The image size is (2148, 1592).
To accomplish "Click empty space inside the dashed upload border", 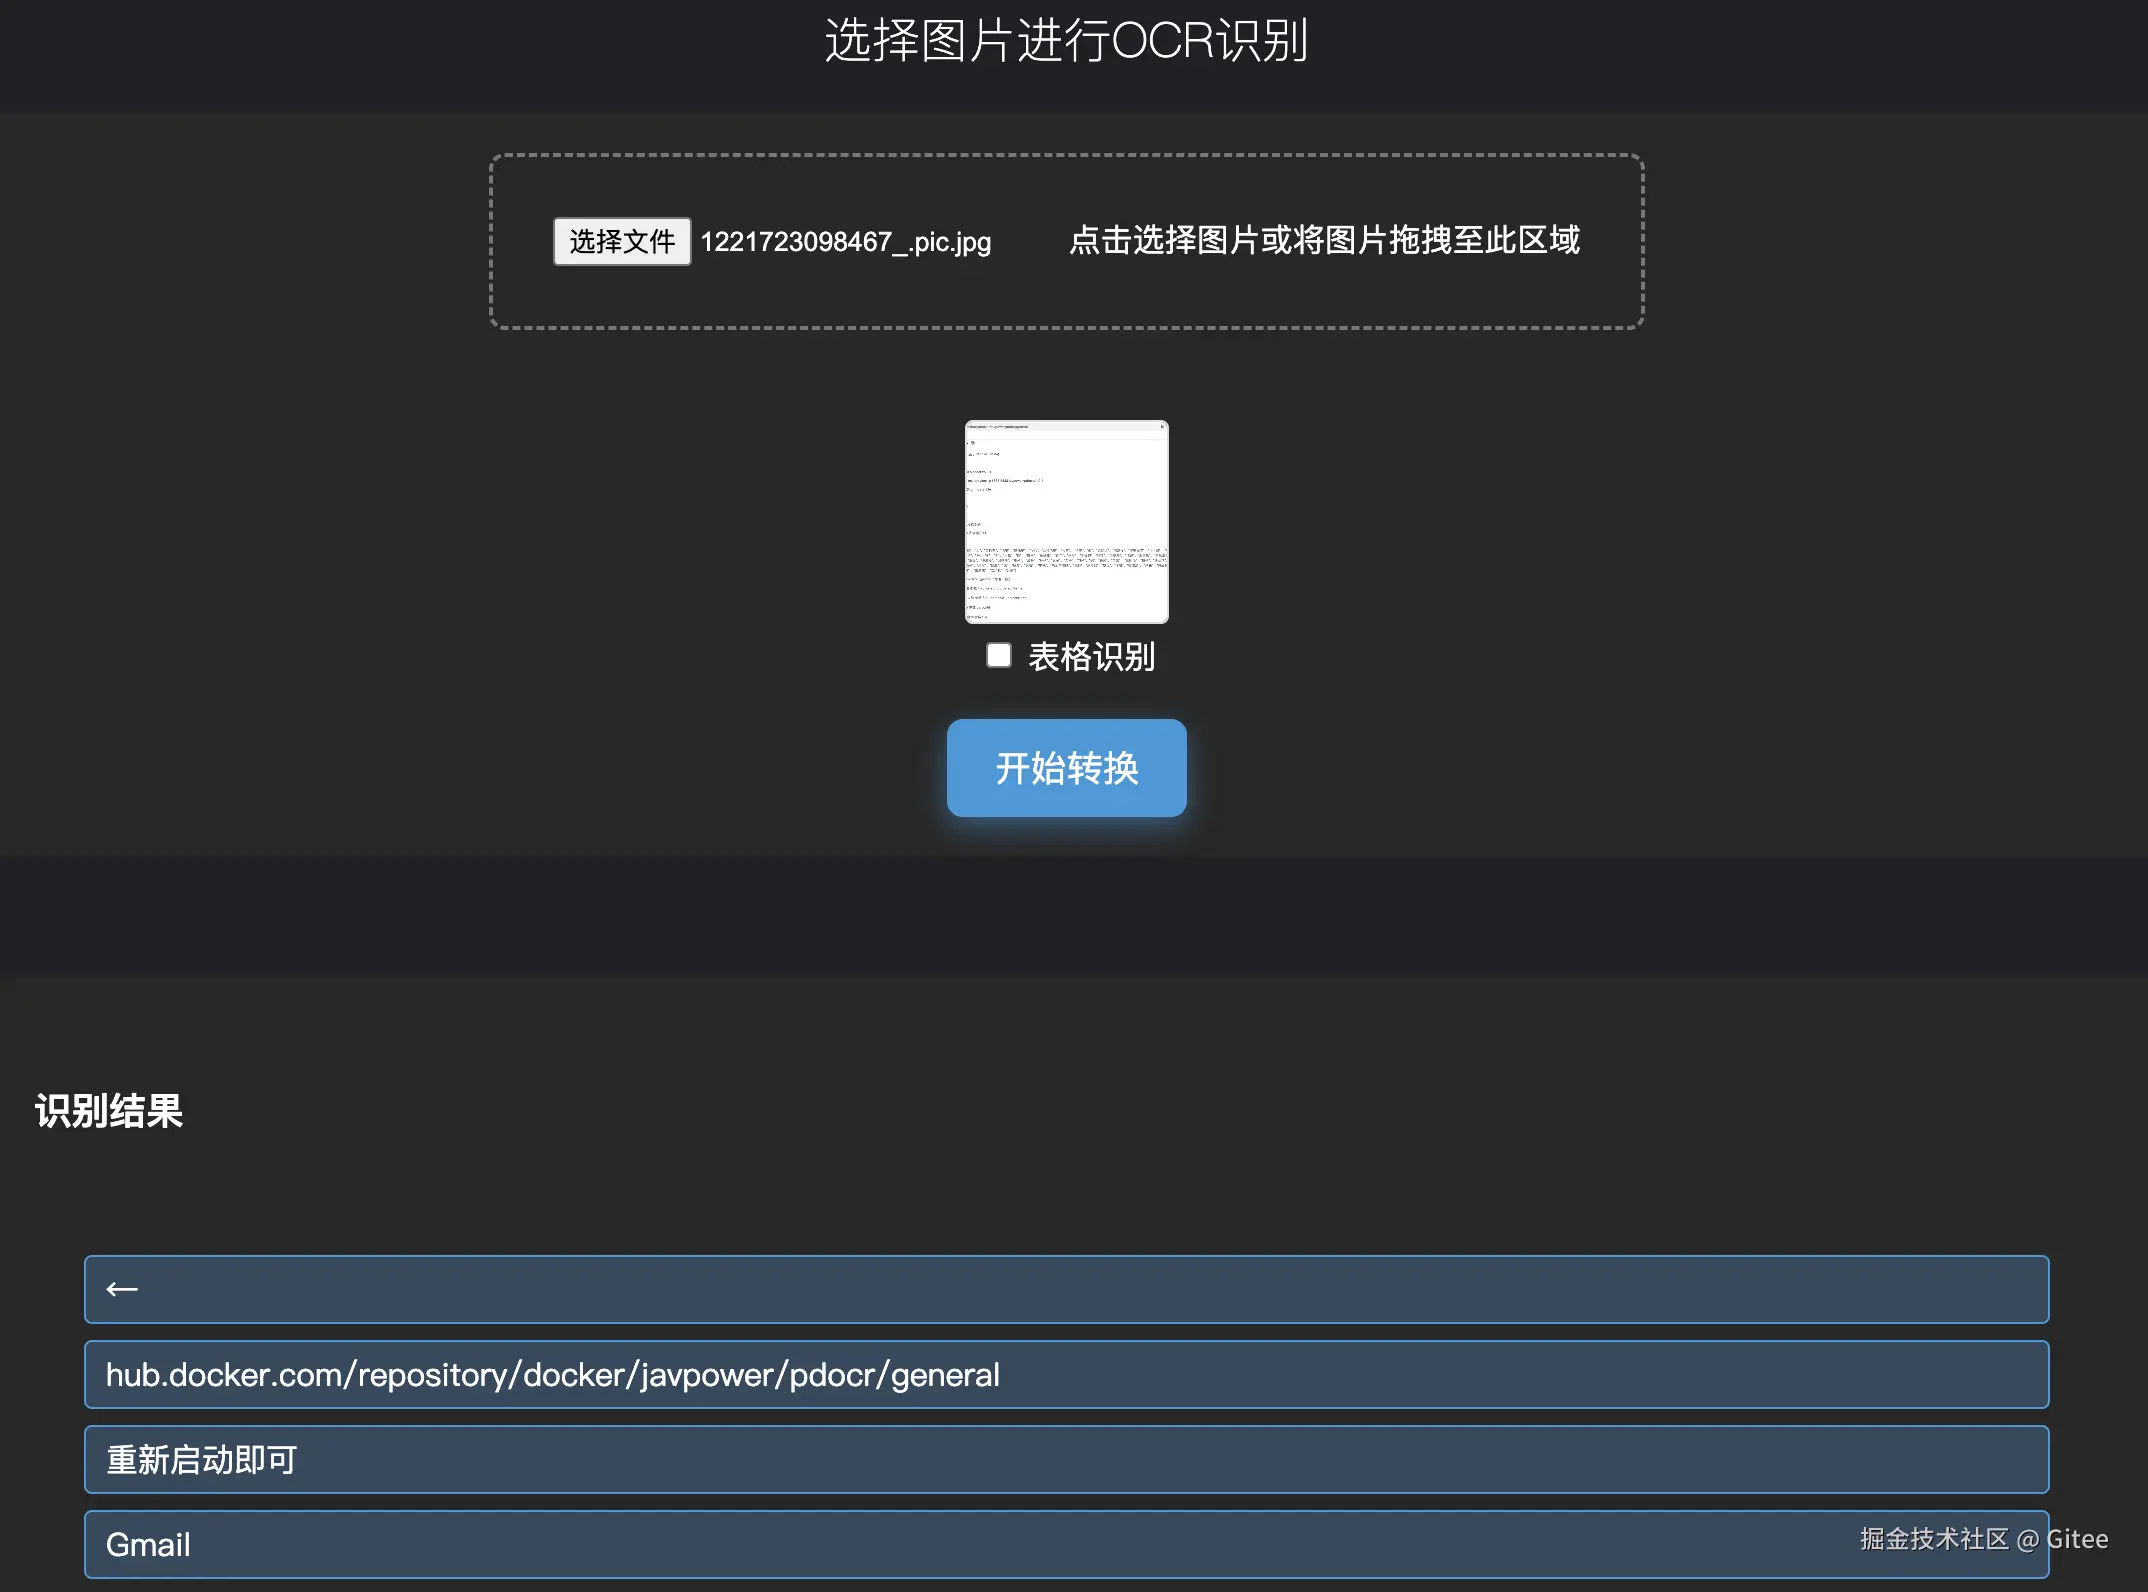I will pyautogui.click(x=1066, y=295).
